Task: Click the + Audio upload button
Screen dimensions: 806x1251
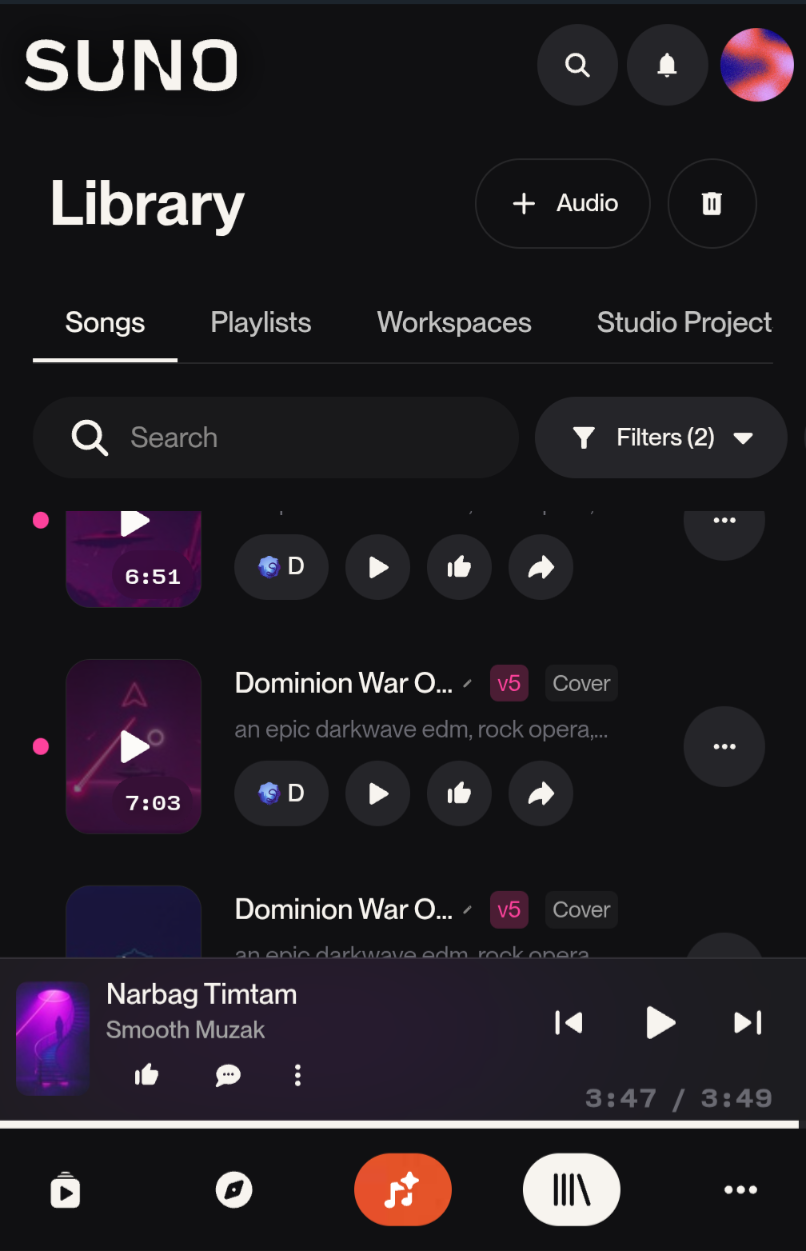Action: (x=563, y=203)
